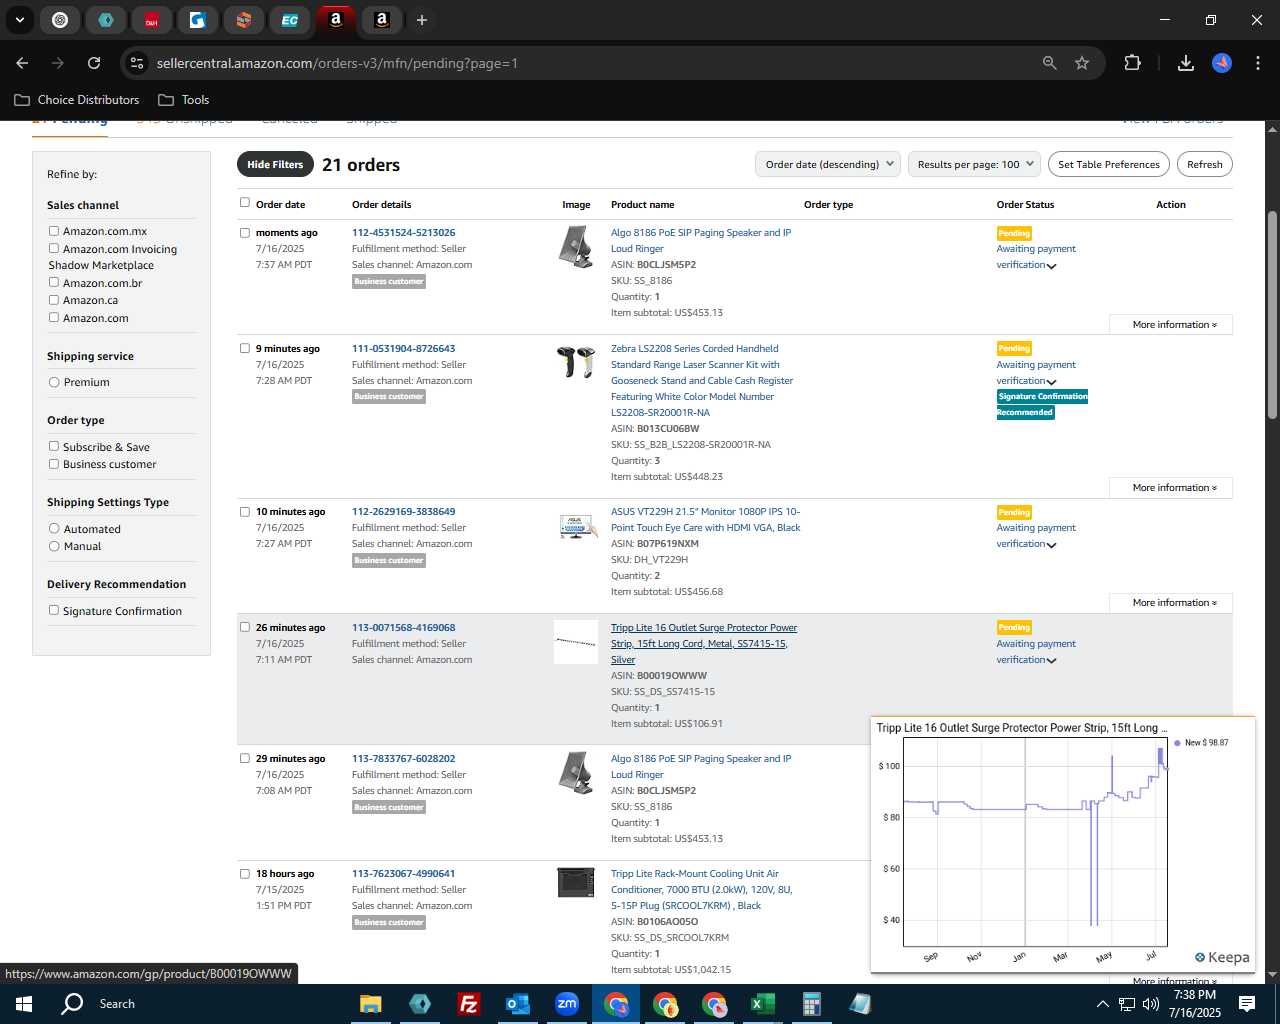Open Calculator from the taskbar
This screenshot has width=1280, height=1024.
point(812,1004)
